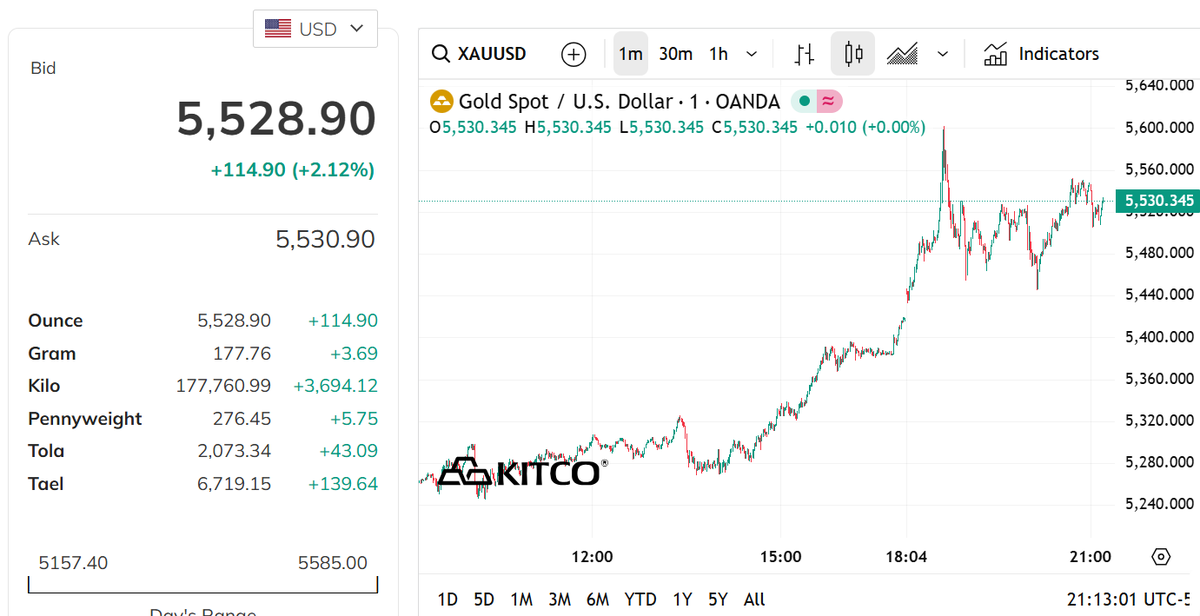Click the add symbol plus icon
Image resolution: width=1200 pixels, height=616 pixels.
click(573, 54)
